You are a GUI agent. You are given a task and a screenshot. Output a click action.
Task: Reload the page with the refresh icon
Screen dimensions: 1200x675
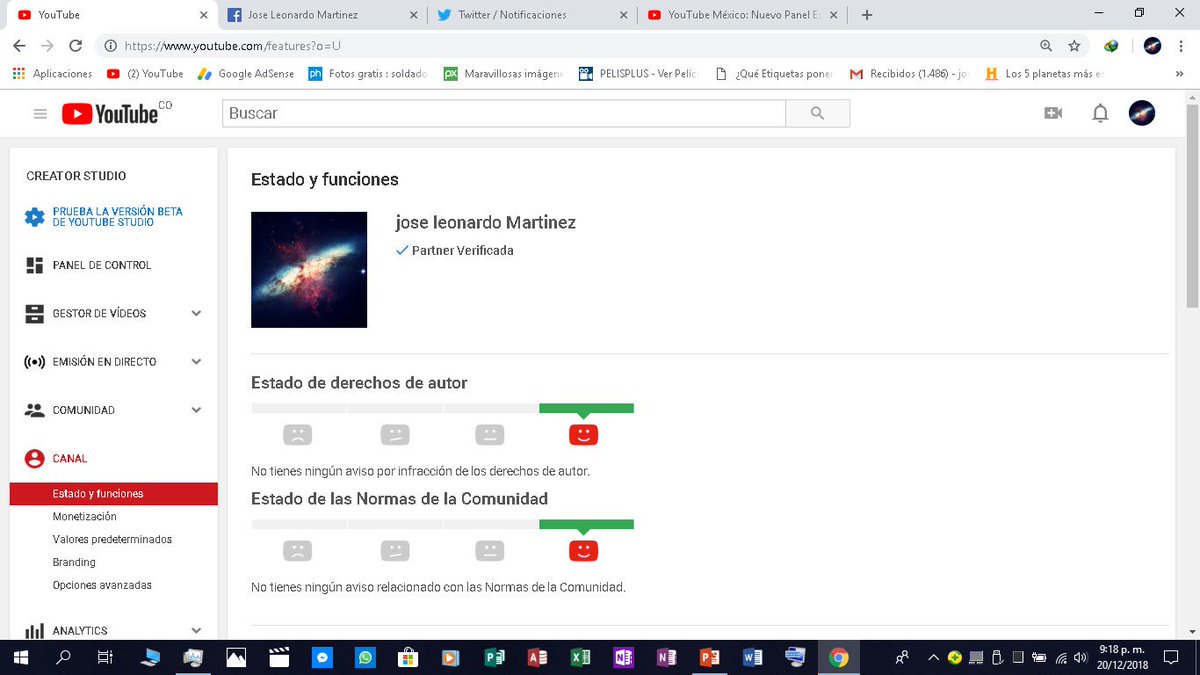tap(75, 45)
